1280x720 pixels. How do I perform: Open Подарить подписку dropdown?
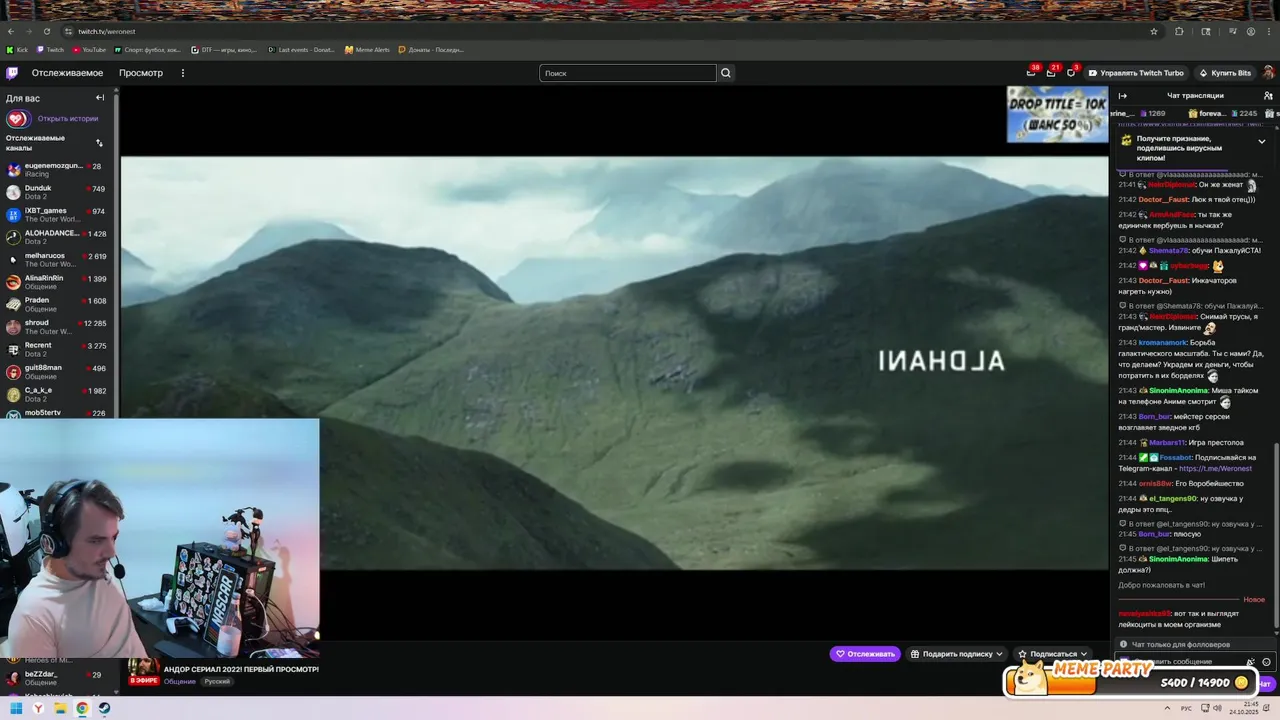[x=956, y=654]
